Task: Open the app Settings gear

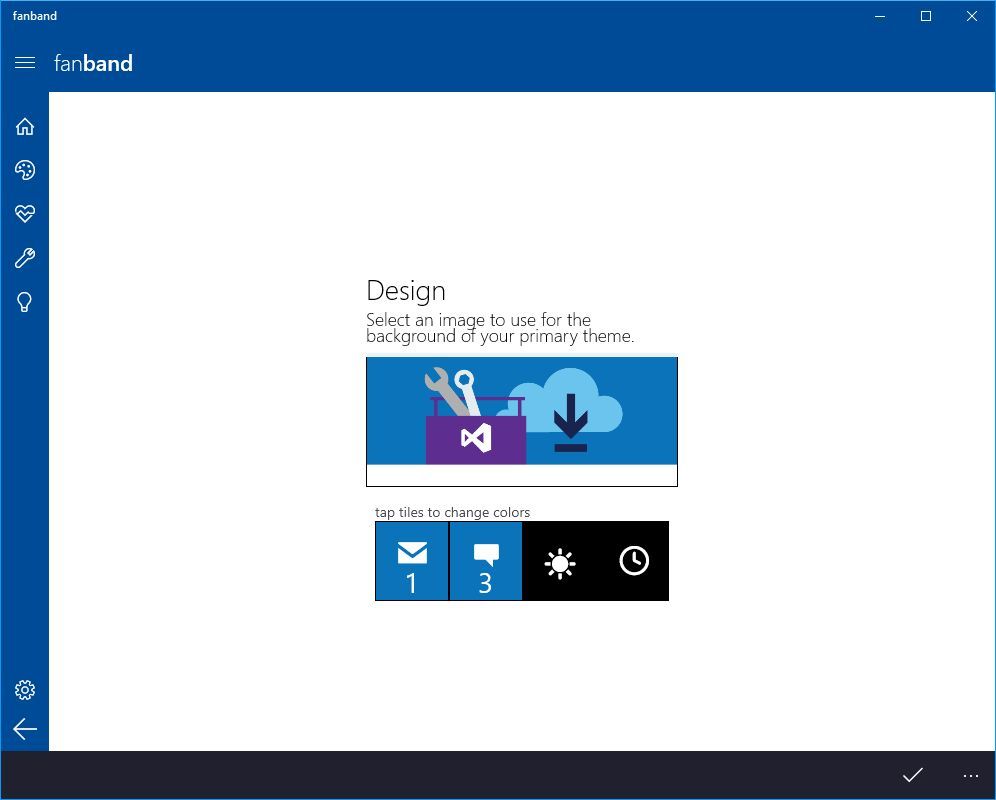Action: click(25, 689)
